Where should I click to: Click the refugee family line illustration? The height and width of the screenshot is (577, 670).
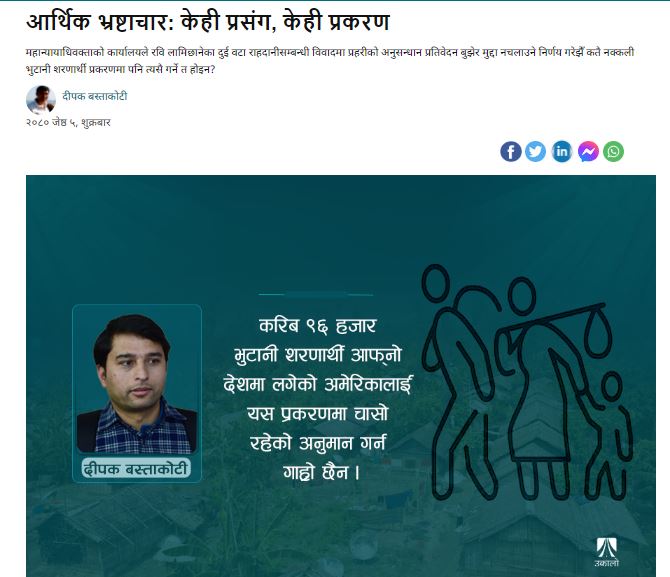point(528,383)
